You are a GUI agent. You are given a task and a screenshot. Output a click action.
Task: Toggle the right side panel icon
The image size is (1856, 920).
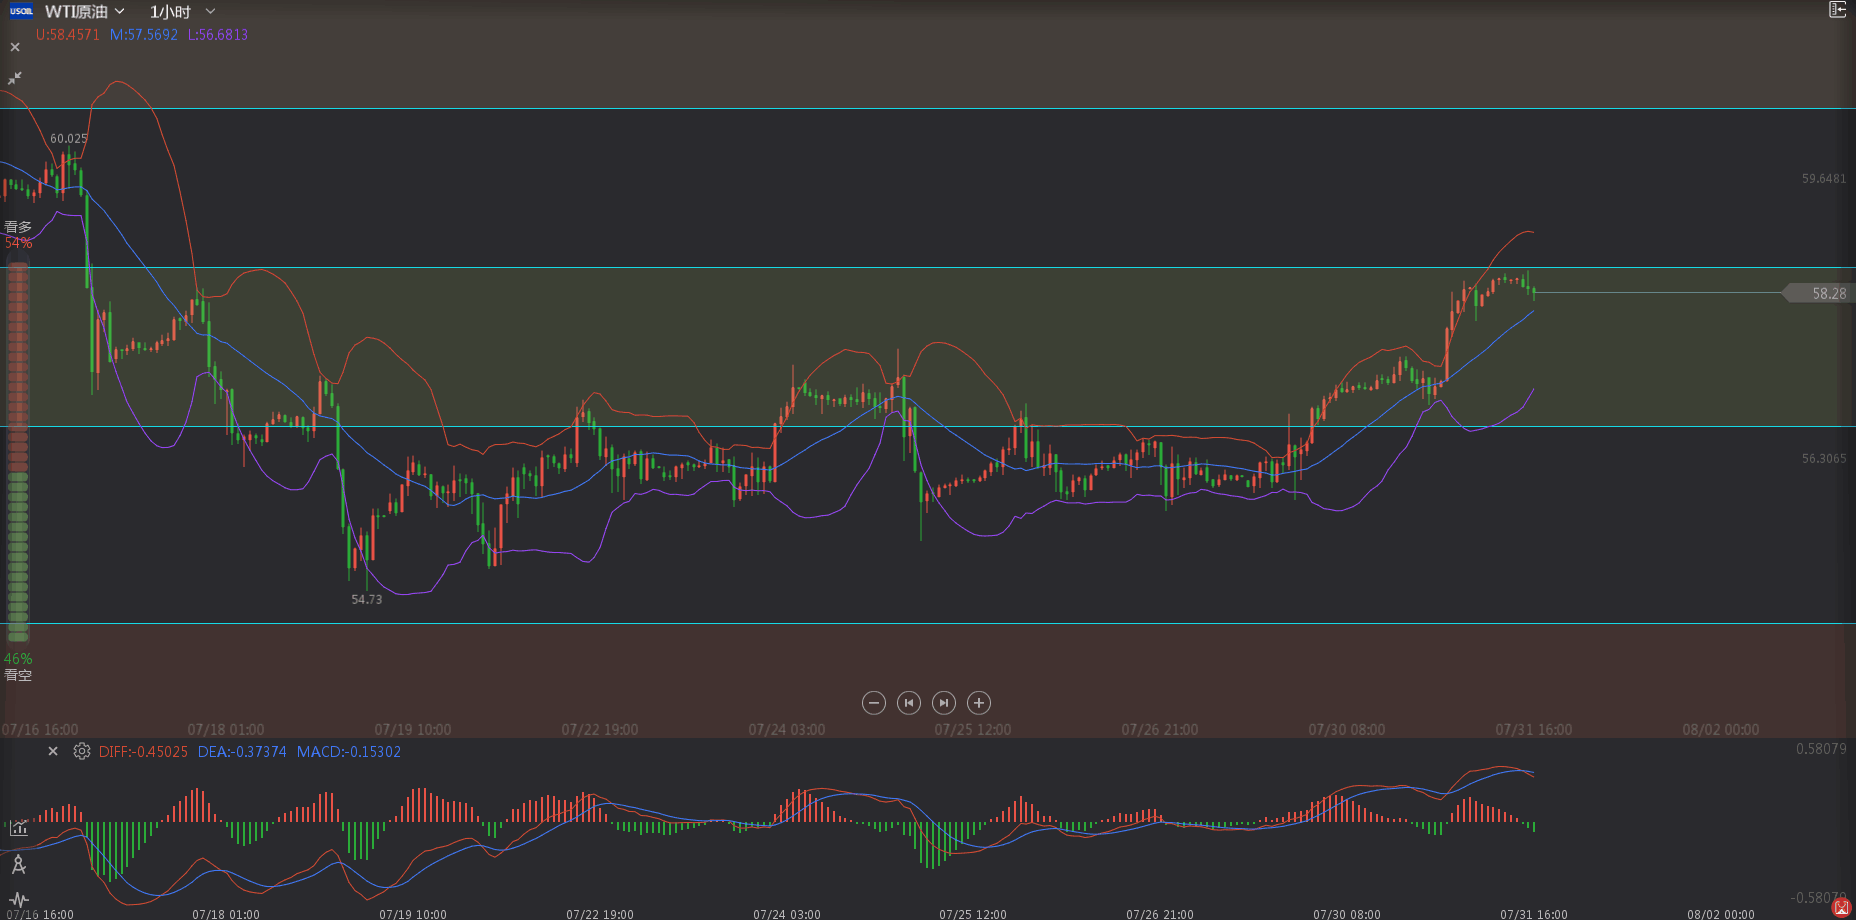[x=1838, y=10]
